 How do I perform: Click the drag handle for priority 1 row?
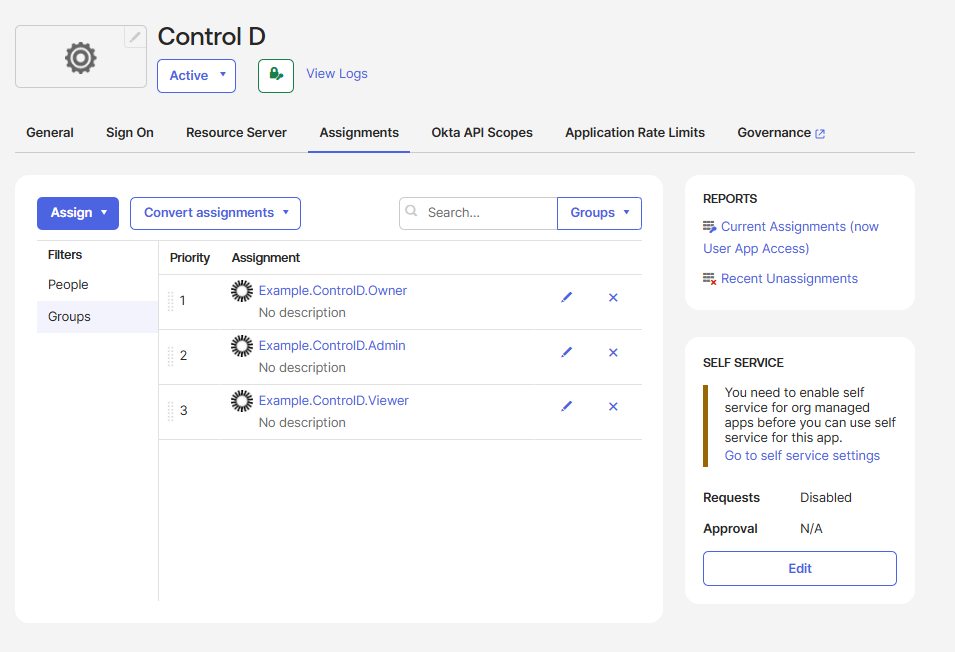pyautogui.click(x=171, y=301)
